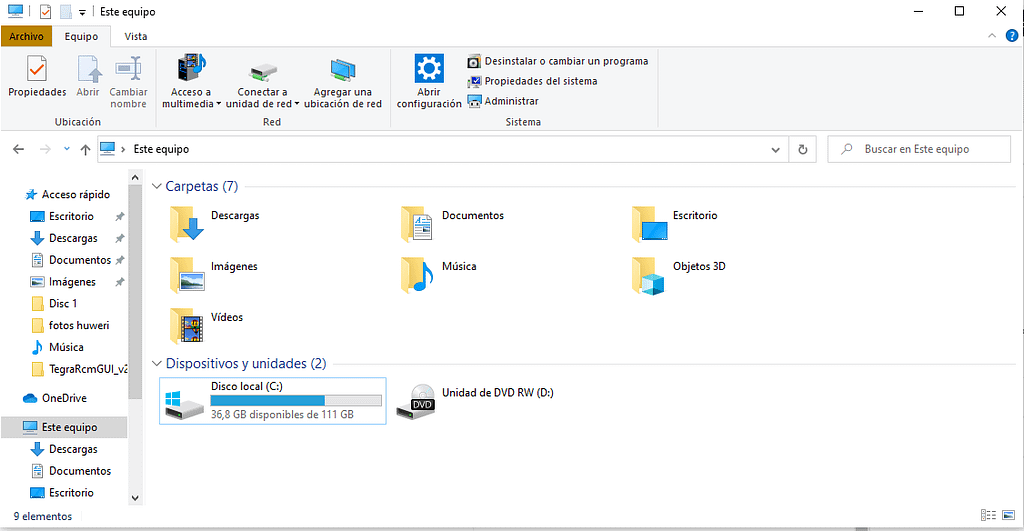Screen dimensions: 1024x531
Task: Click Agregar una ubicación de red
Action: coord(343,82)
